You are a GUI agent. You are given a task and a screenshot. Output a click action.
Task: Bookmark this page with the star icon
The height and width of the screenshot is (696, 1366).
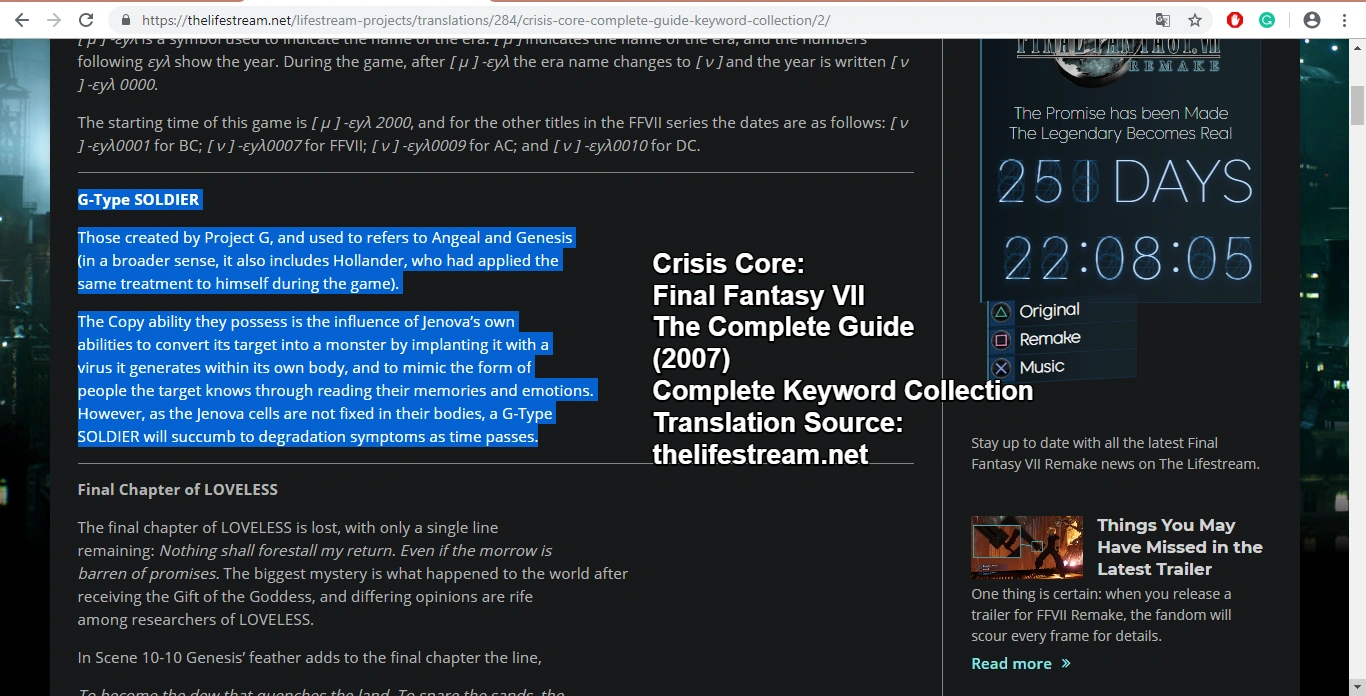1194,20
